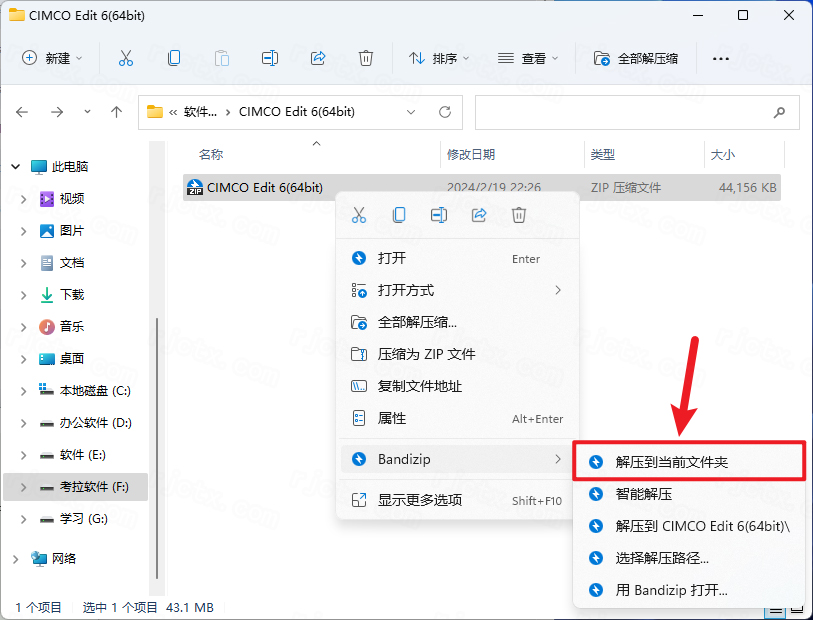The height and width of the screenshot is (620, 813).
Task: Choose 打开 in the context menu
Action: 457,258
